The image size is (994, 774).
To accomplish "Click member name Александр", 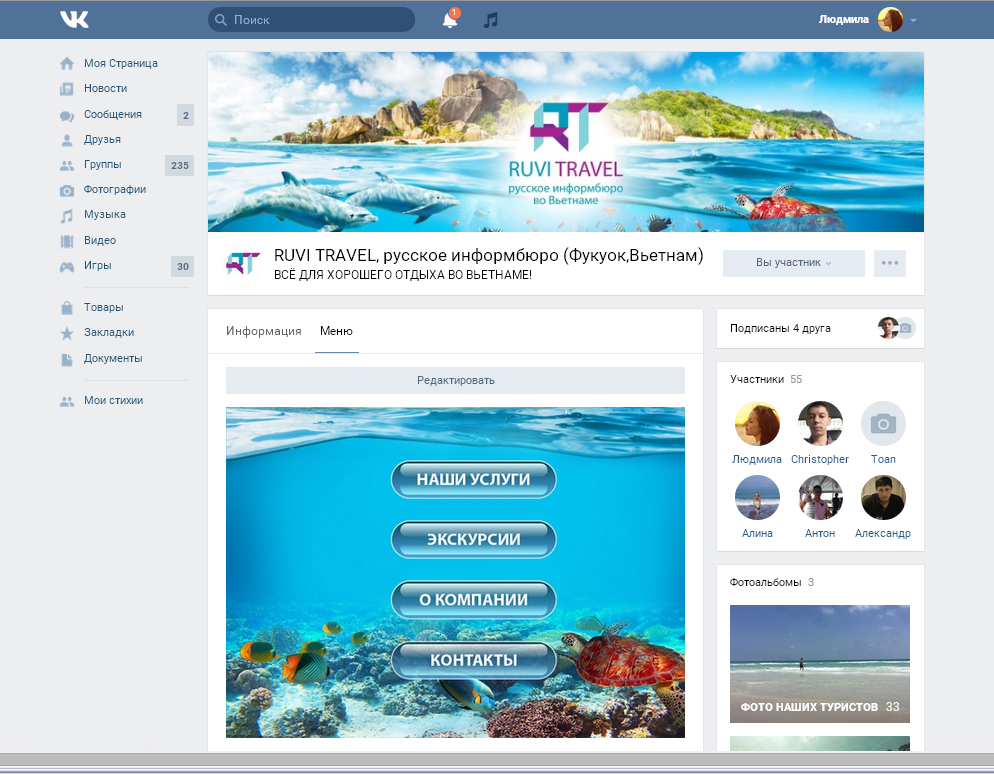I will [882, 534].
